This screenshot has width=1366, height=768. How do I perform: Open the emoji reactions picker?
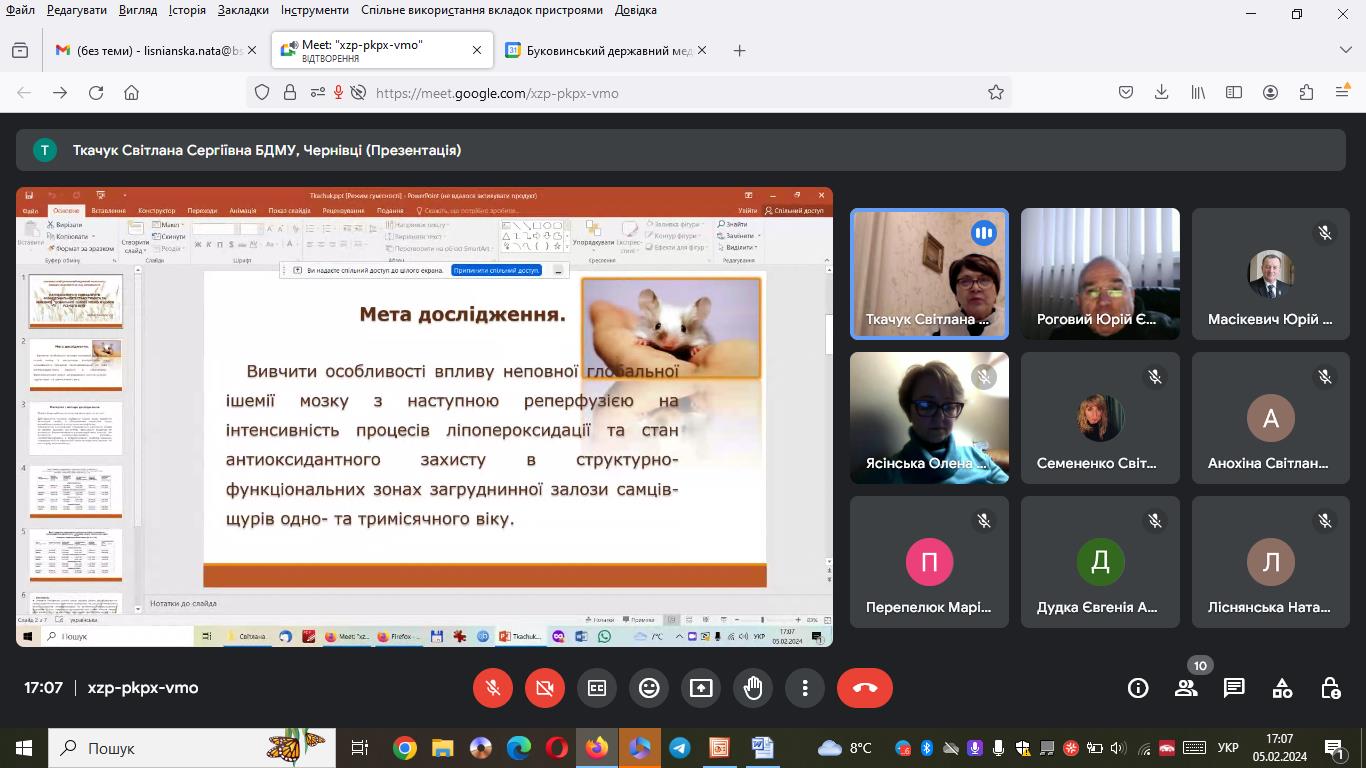point(649,688)
